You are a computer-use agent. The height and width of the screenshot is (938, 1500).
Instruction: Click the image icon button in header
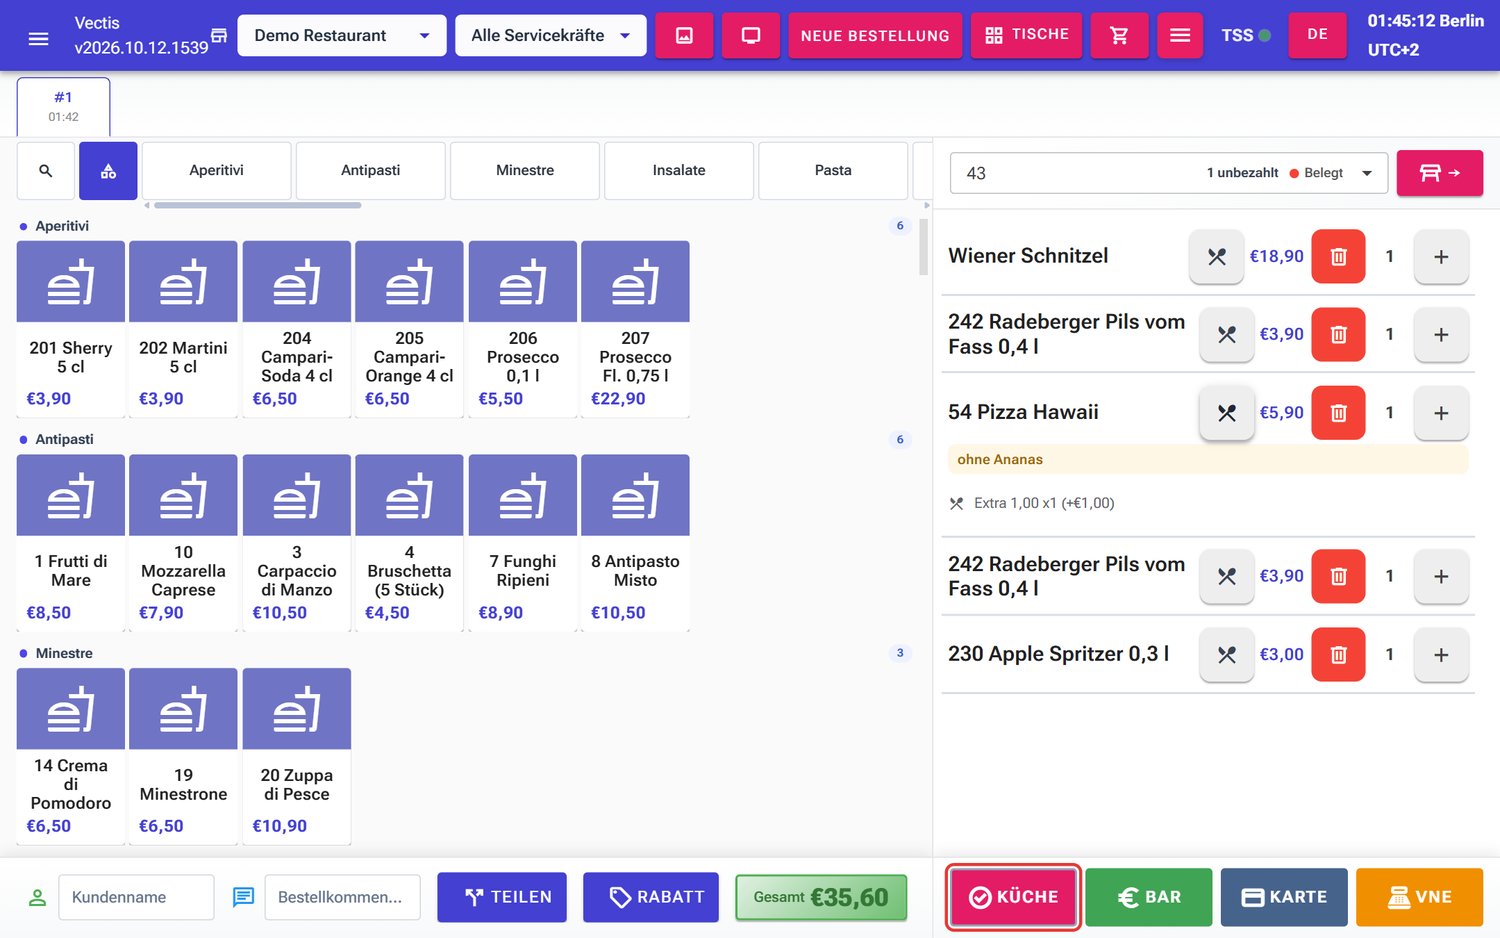tap(684, 35)
